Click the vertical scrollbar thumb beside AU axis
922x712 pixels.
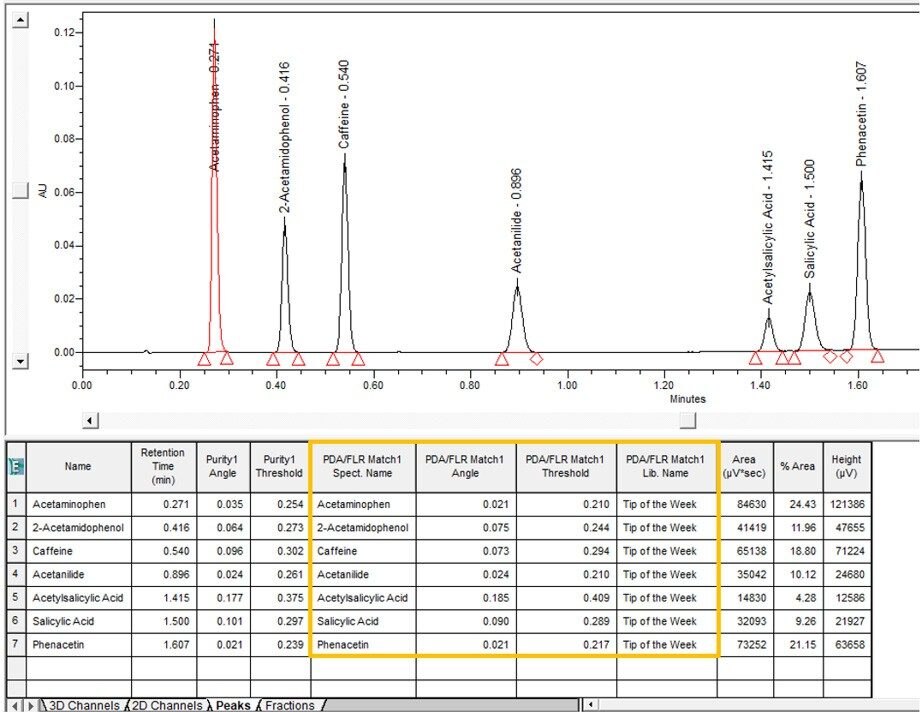point(21,190)
